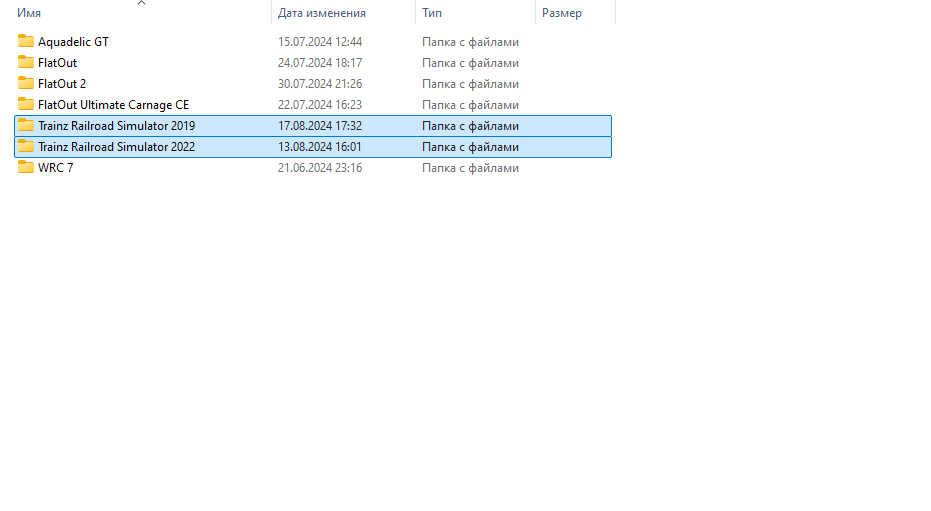
Task: Sort by the Тип column header
Action: [x=432, y=13]
